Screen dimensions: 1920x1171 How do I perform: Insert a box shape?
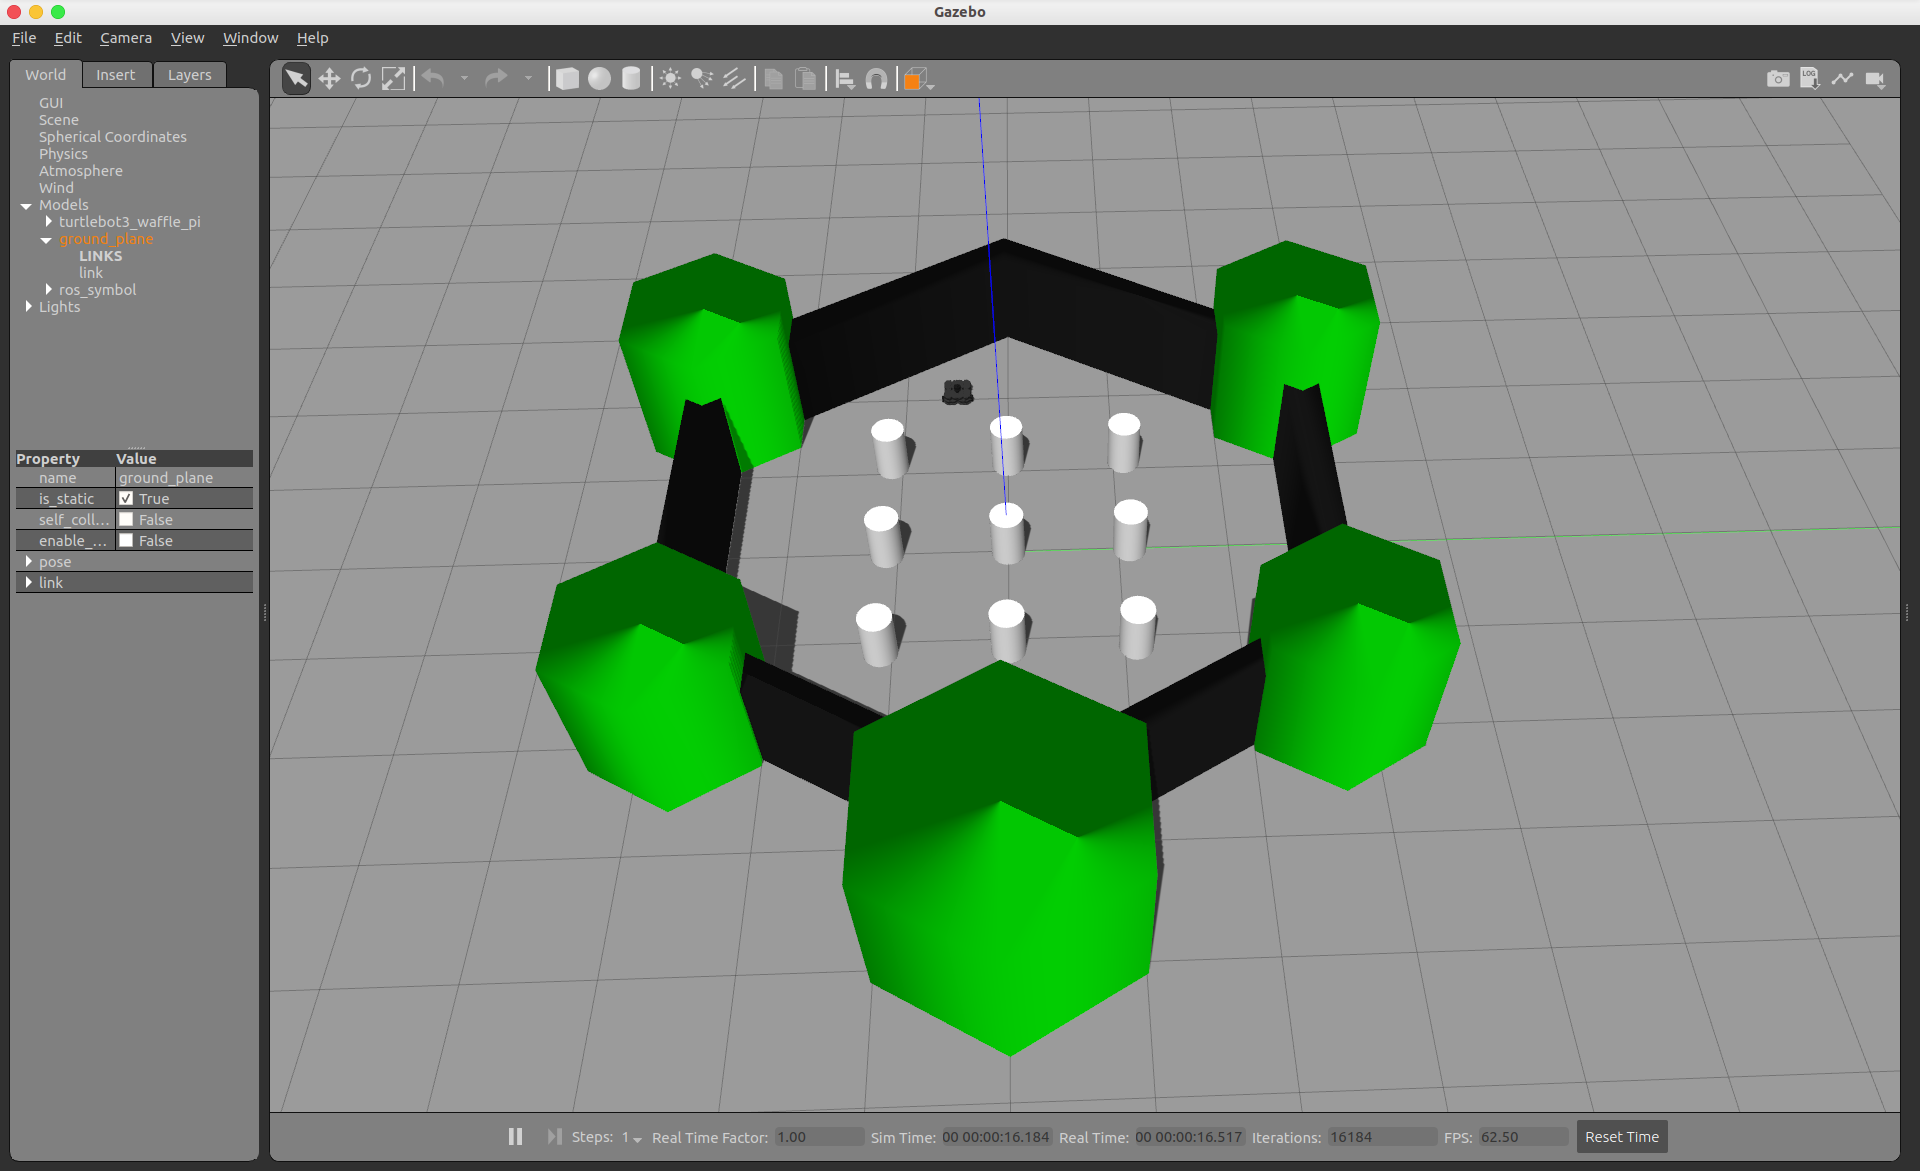(567, 79)
